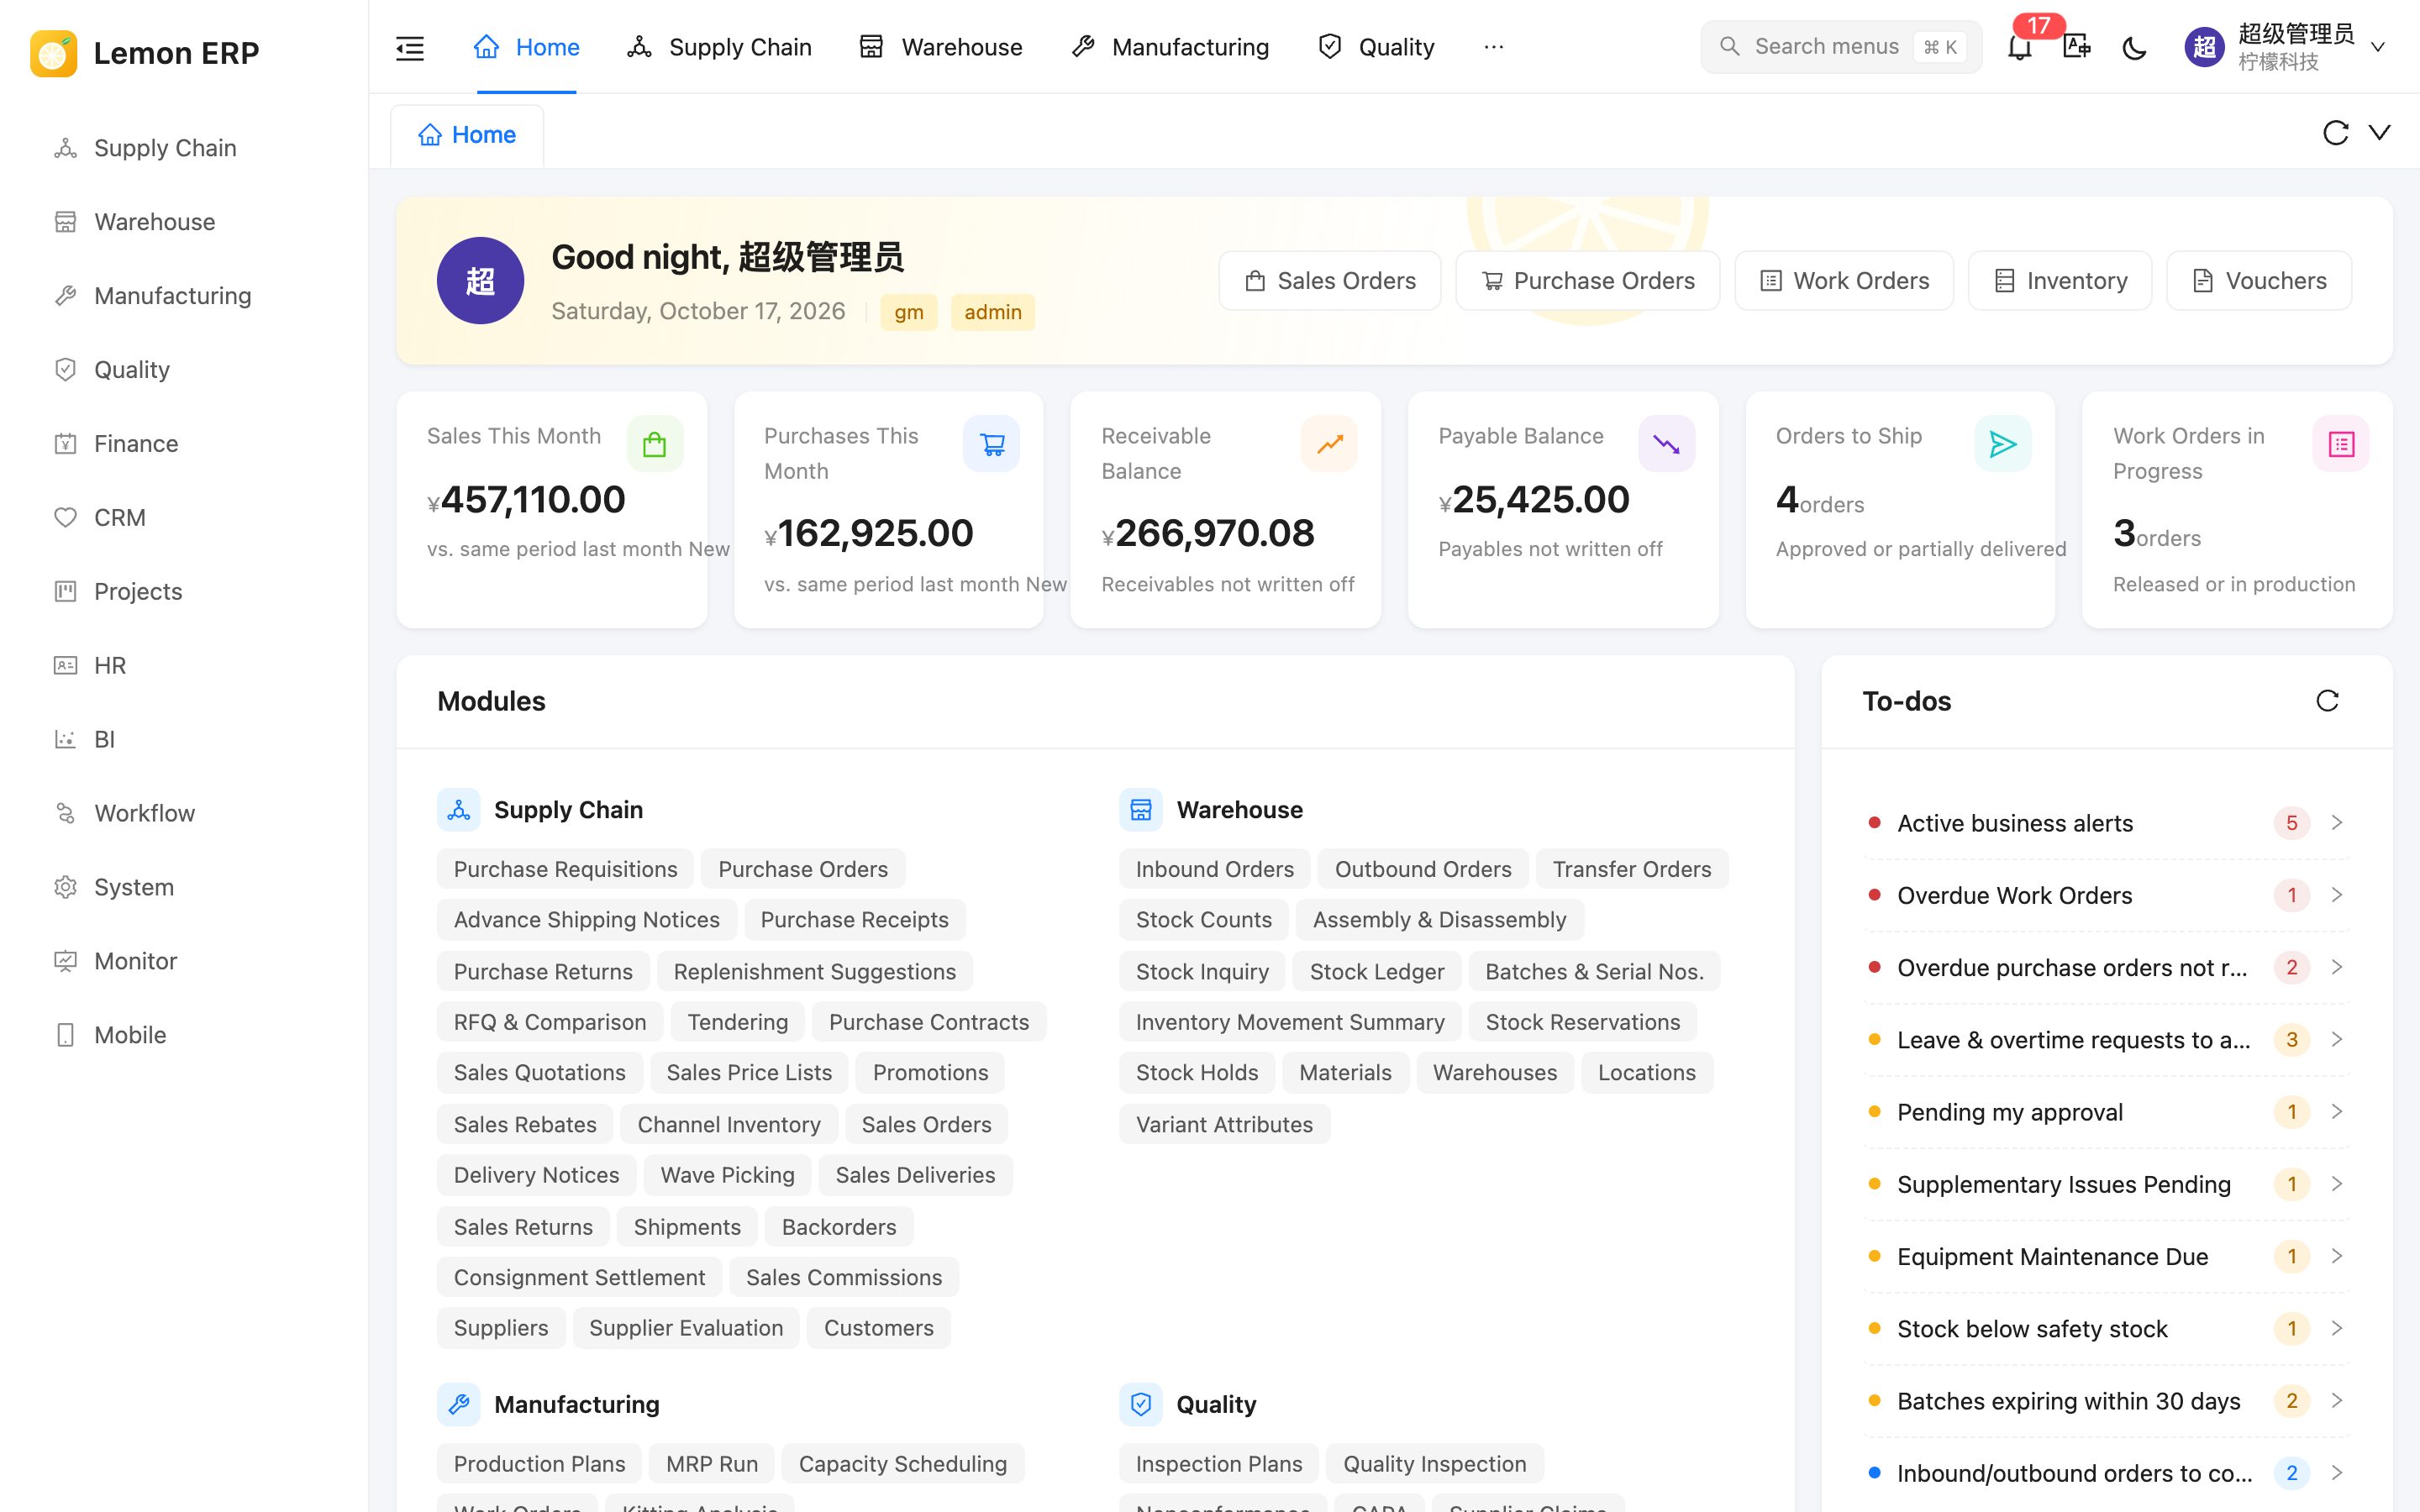Viewport: 2420px width, 1512px height.
Task: Toggle dark mode with the moon icon
Action: (2134, 47)
